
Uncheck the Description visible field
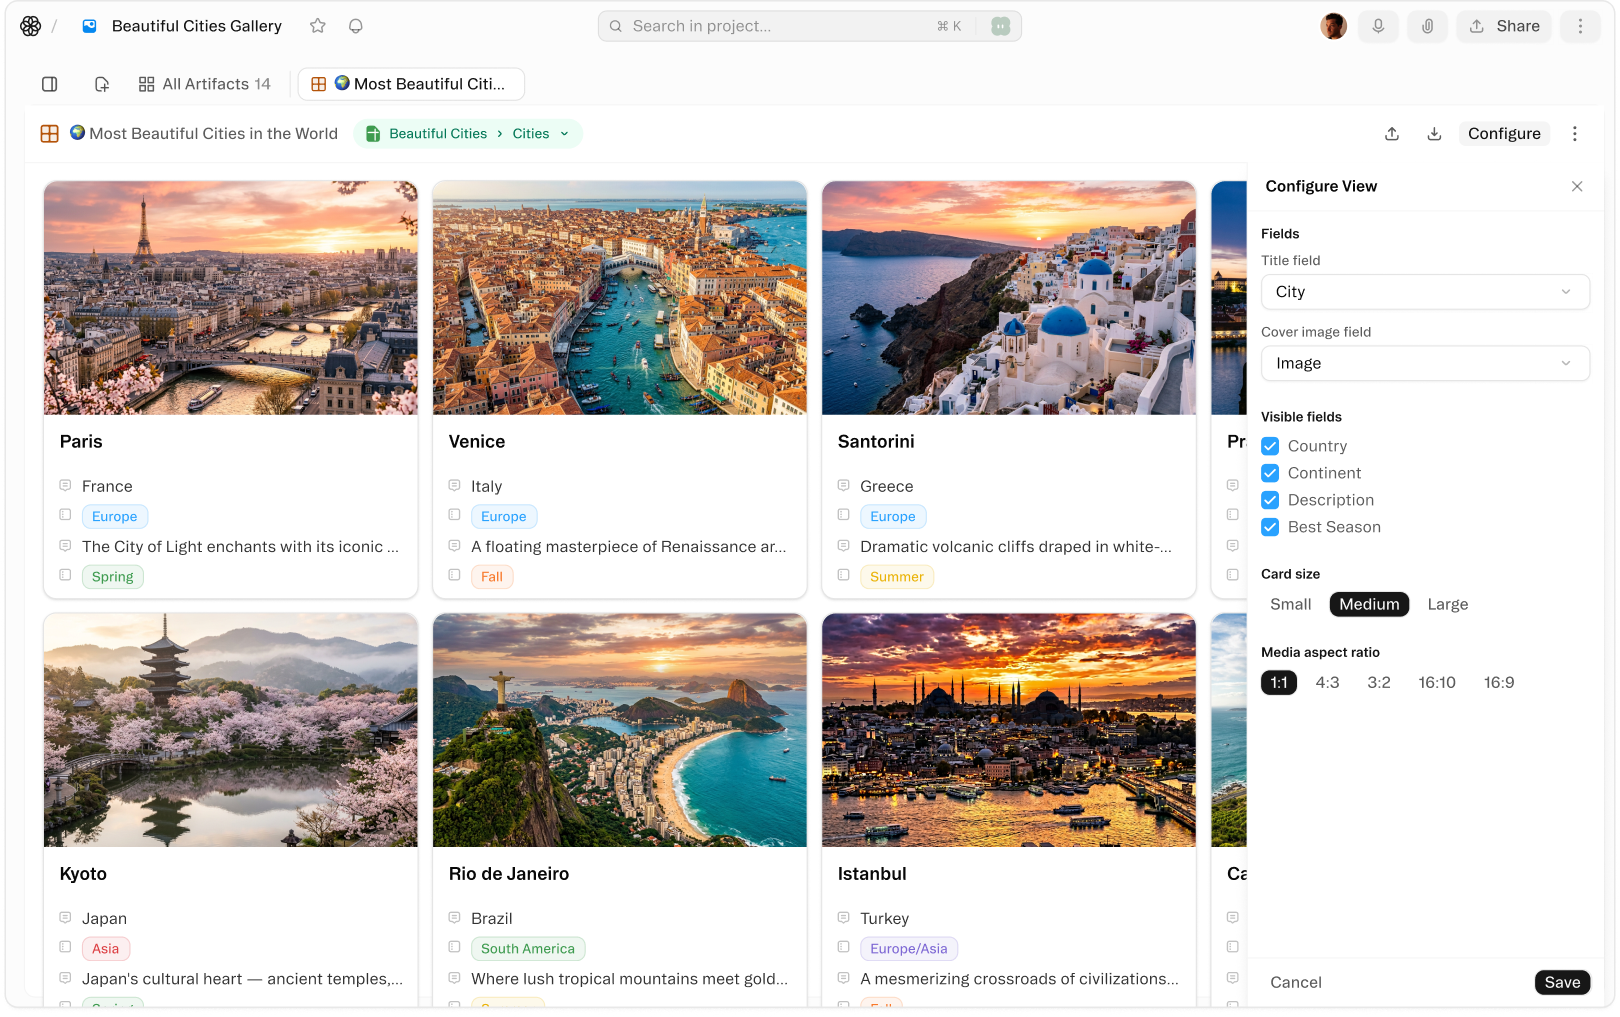1270,500
